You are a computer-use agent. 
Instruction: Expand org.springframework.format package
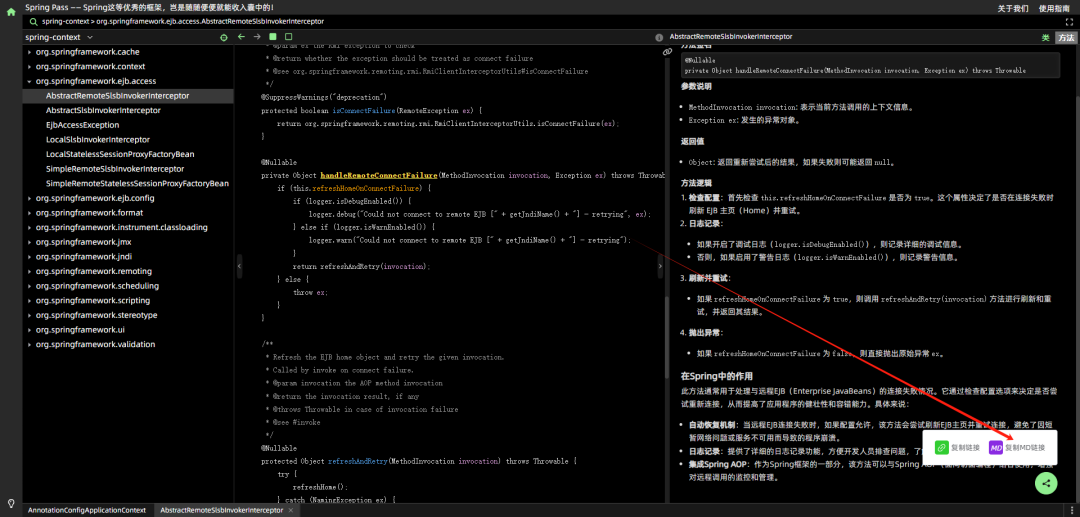28,213
